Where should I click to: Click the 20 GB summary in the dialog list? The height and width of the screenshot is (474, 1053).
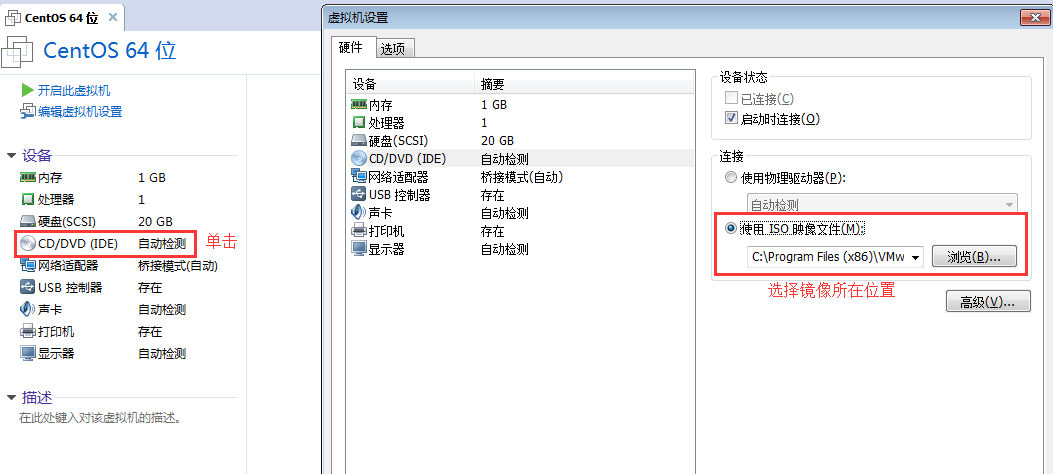click(498, 141)
